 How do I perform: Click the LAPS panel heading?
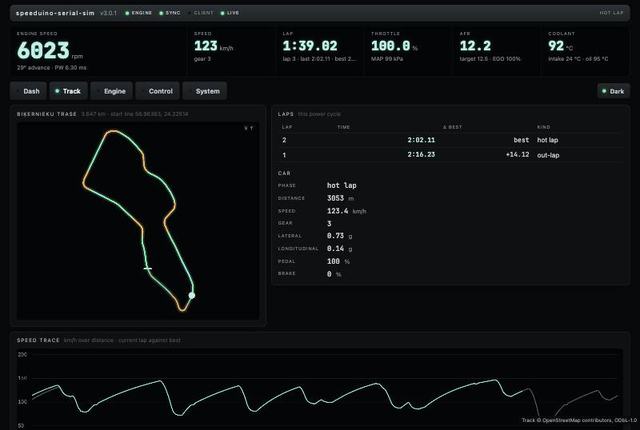pyautogui.click(x=286, y=114)
